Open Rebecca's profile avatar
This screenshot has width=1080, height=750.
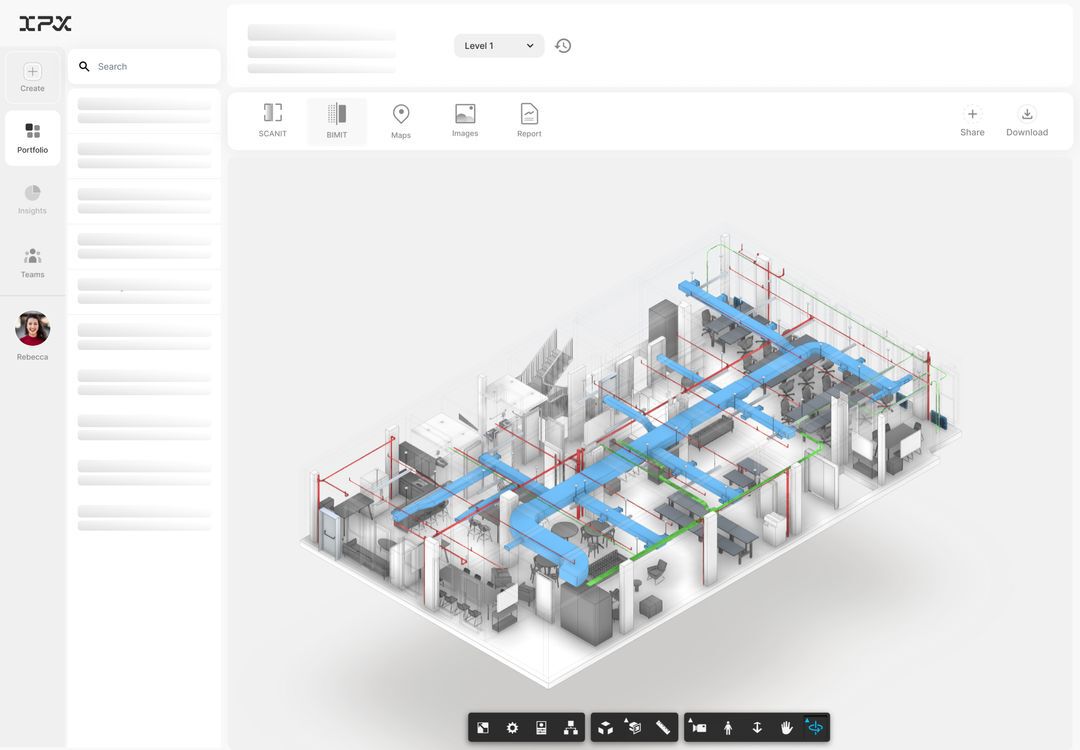(x=32, y=329)
